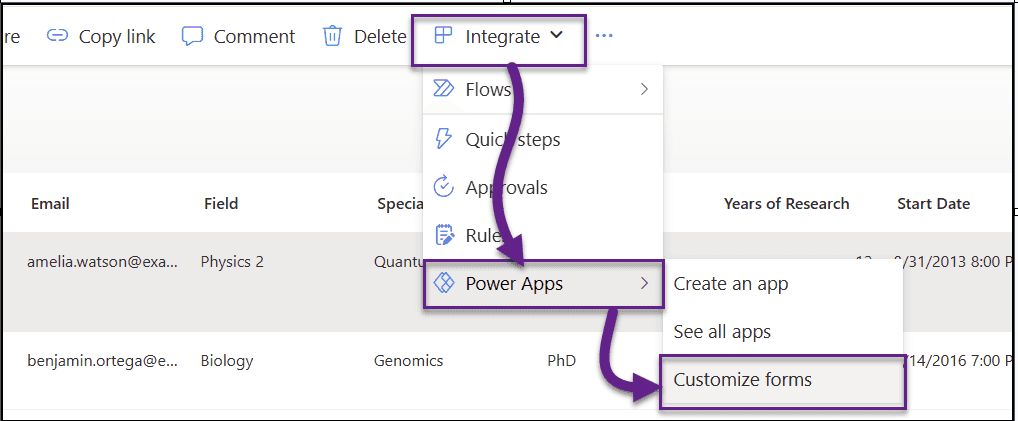Click the Integrate grid icon
This screenshot has height=421, width=1018.
click(x=443, y=36)
